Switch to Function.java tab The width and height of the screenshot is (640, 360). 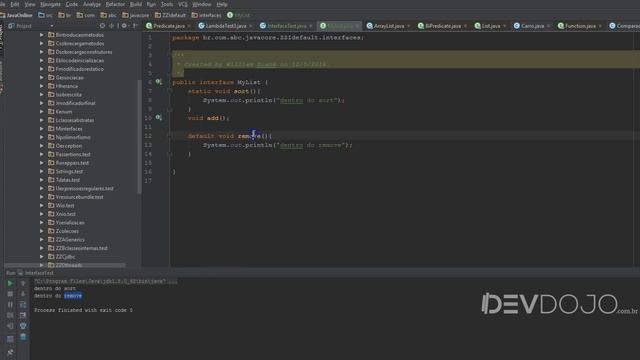click(x=580, y=26)
